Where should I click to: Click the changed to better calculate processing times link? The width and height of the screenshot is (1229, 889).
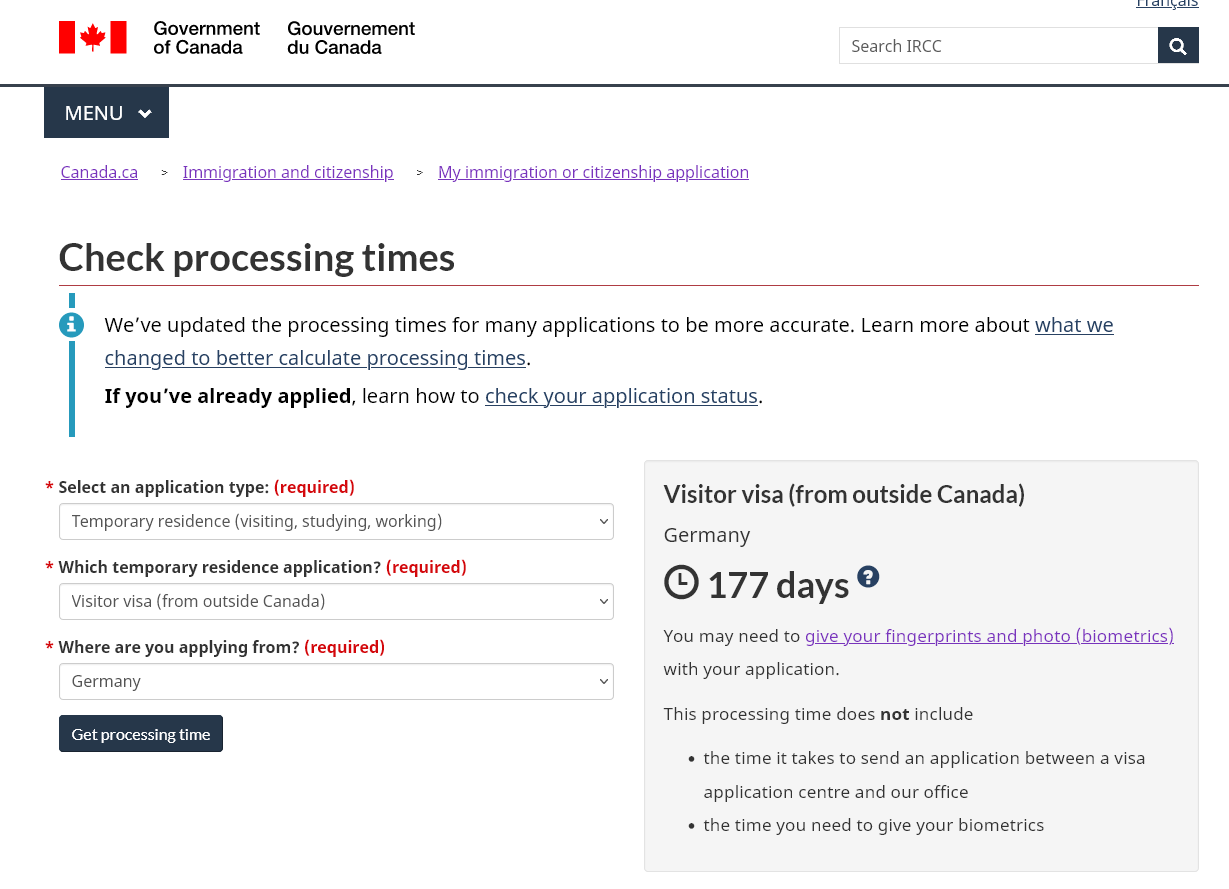[315, 358]
